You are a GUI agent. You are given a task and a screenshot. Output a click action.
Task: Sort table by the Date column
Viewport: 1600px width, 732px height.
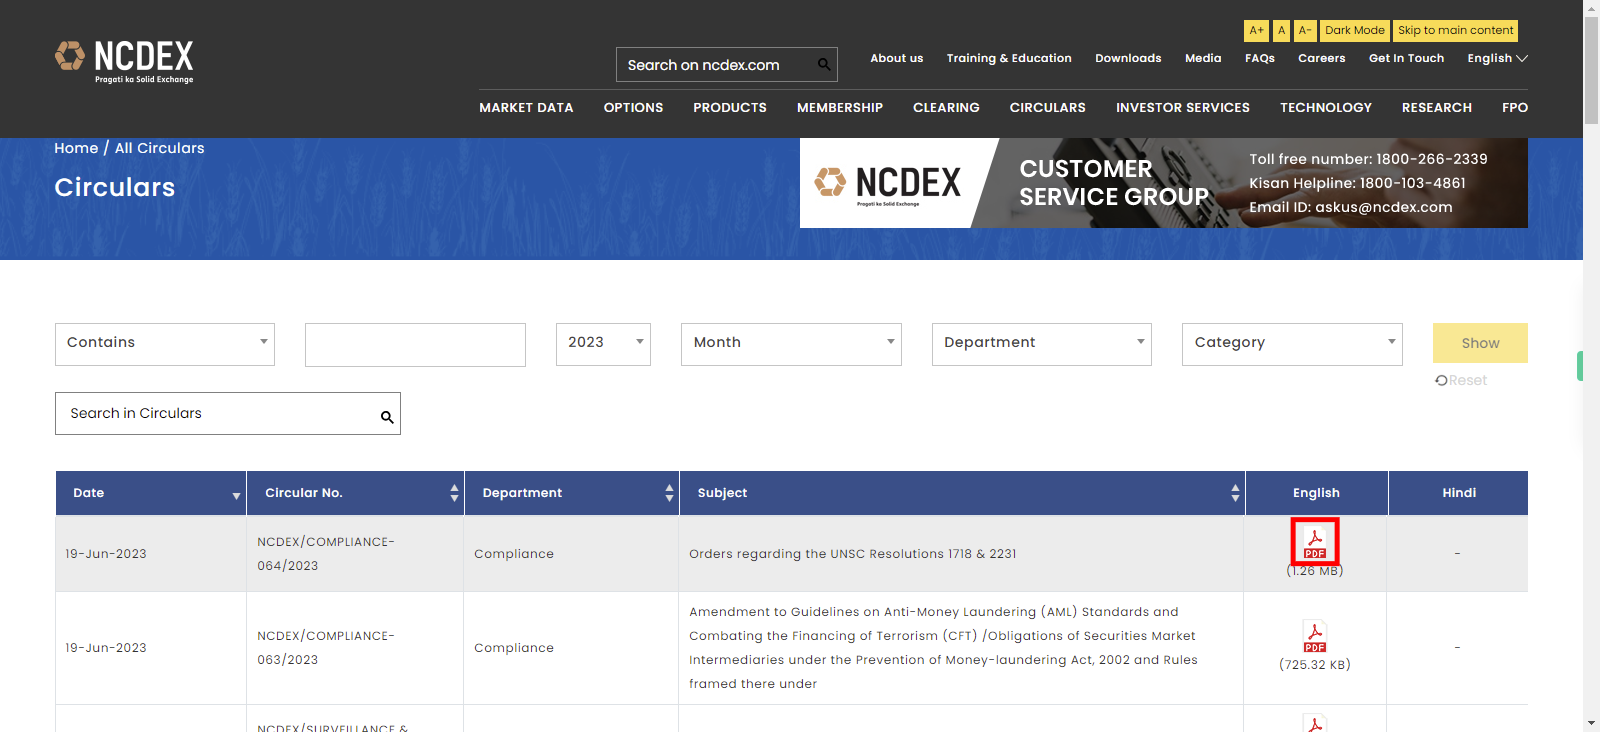[151, 493]
